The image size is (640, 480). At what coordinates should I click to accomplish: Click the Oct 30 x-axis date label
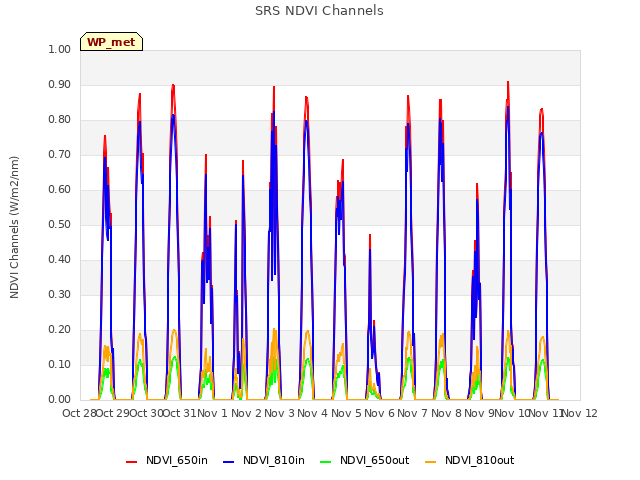tap(146, 413)
